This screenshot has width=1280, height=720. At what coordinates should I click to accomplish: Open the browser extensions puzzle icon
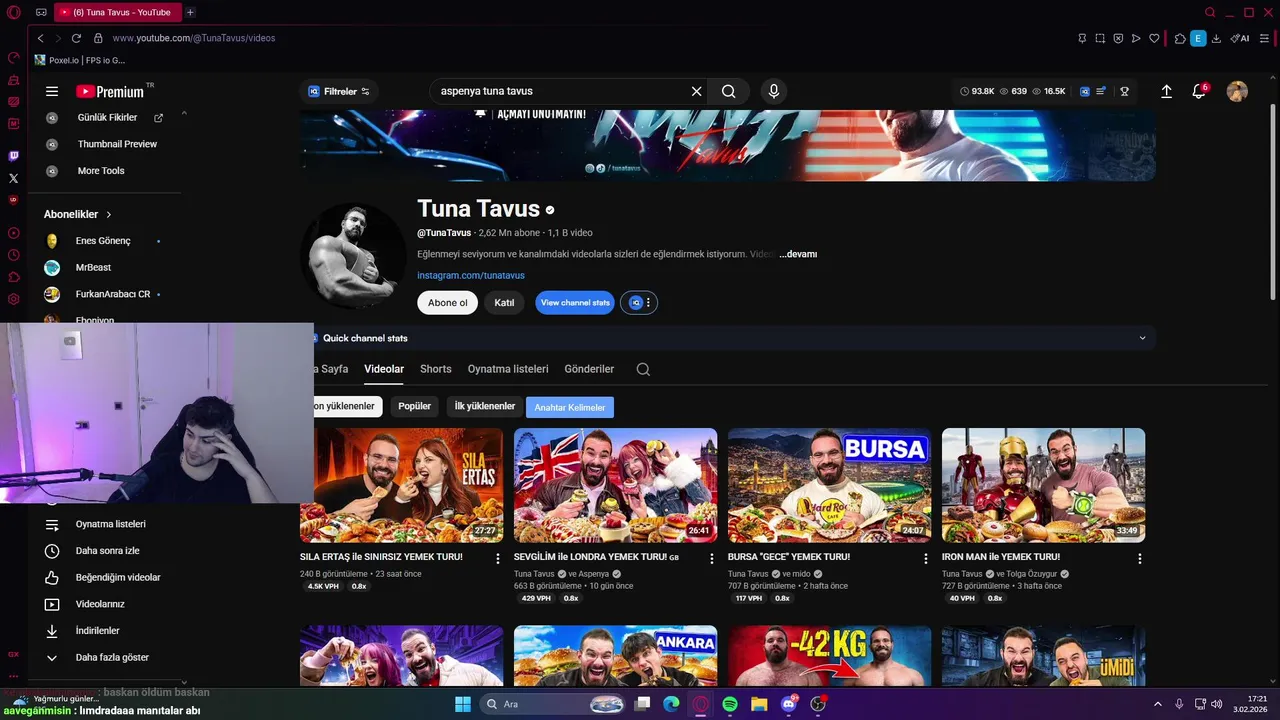[x=1180, y=38]
